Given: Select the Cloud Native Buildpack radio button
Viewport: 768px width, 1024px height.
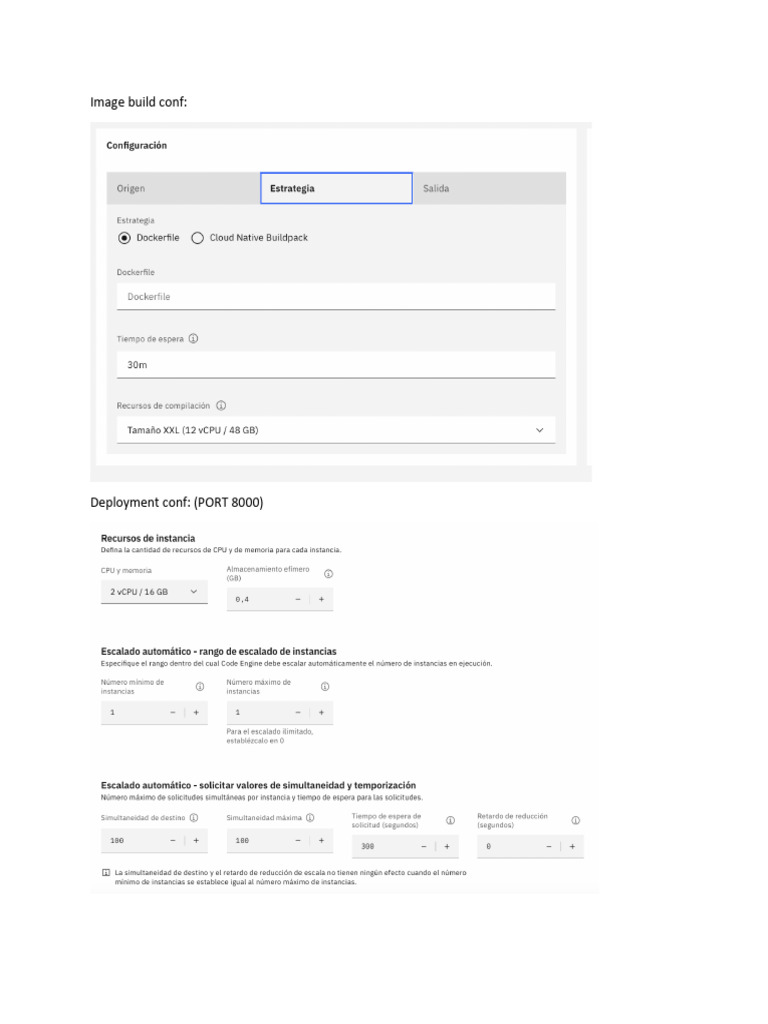Looking at the screenshot, I should point(197,238).
